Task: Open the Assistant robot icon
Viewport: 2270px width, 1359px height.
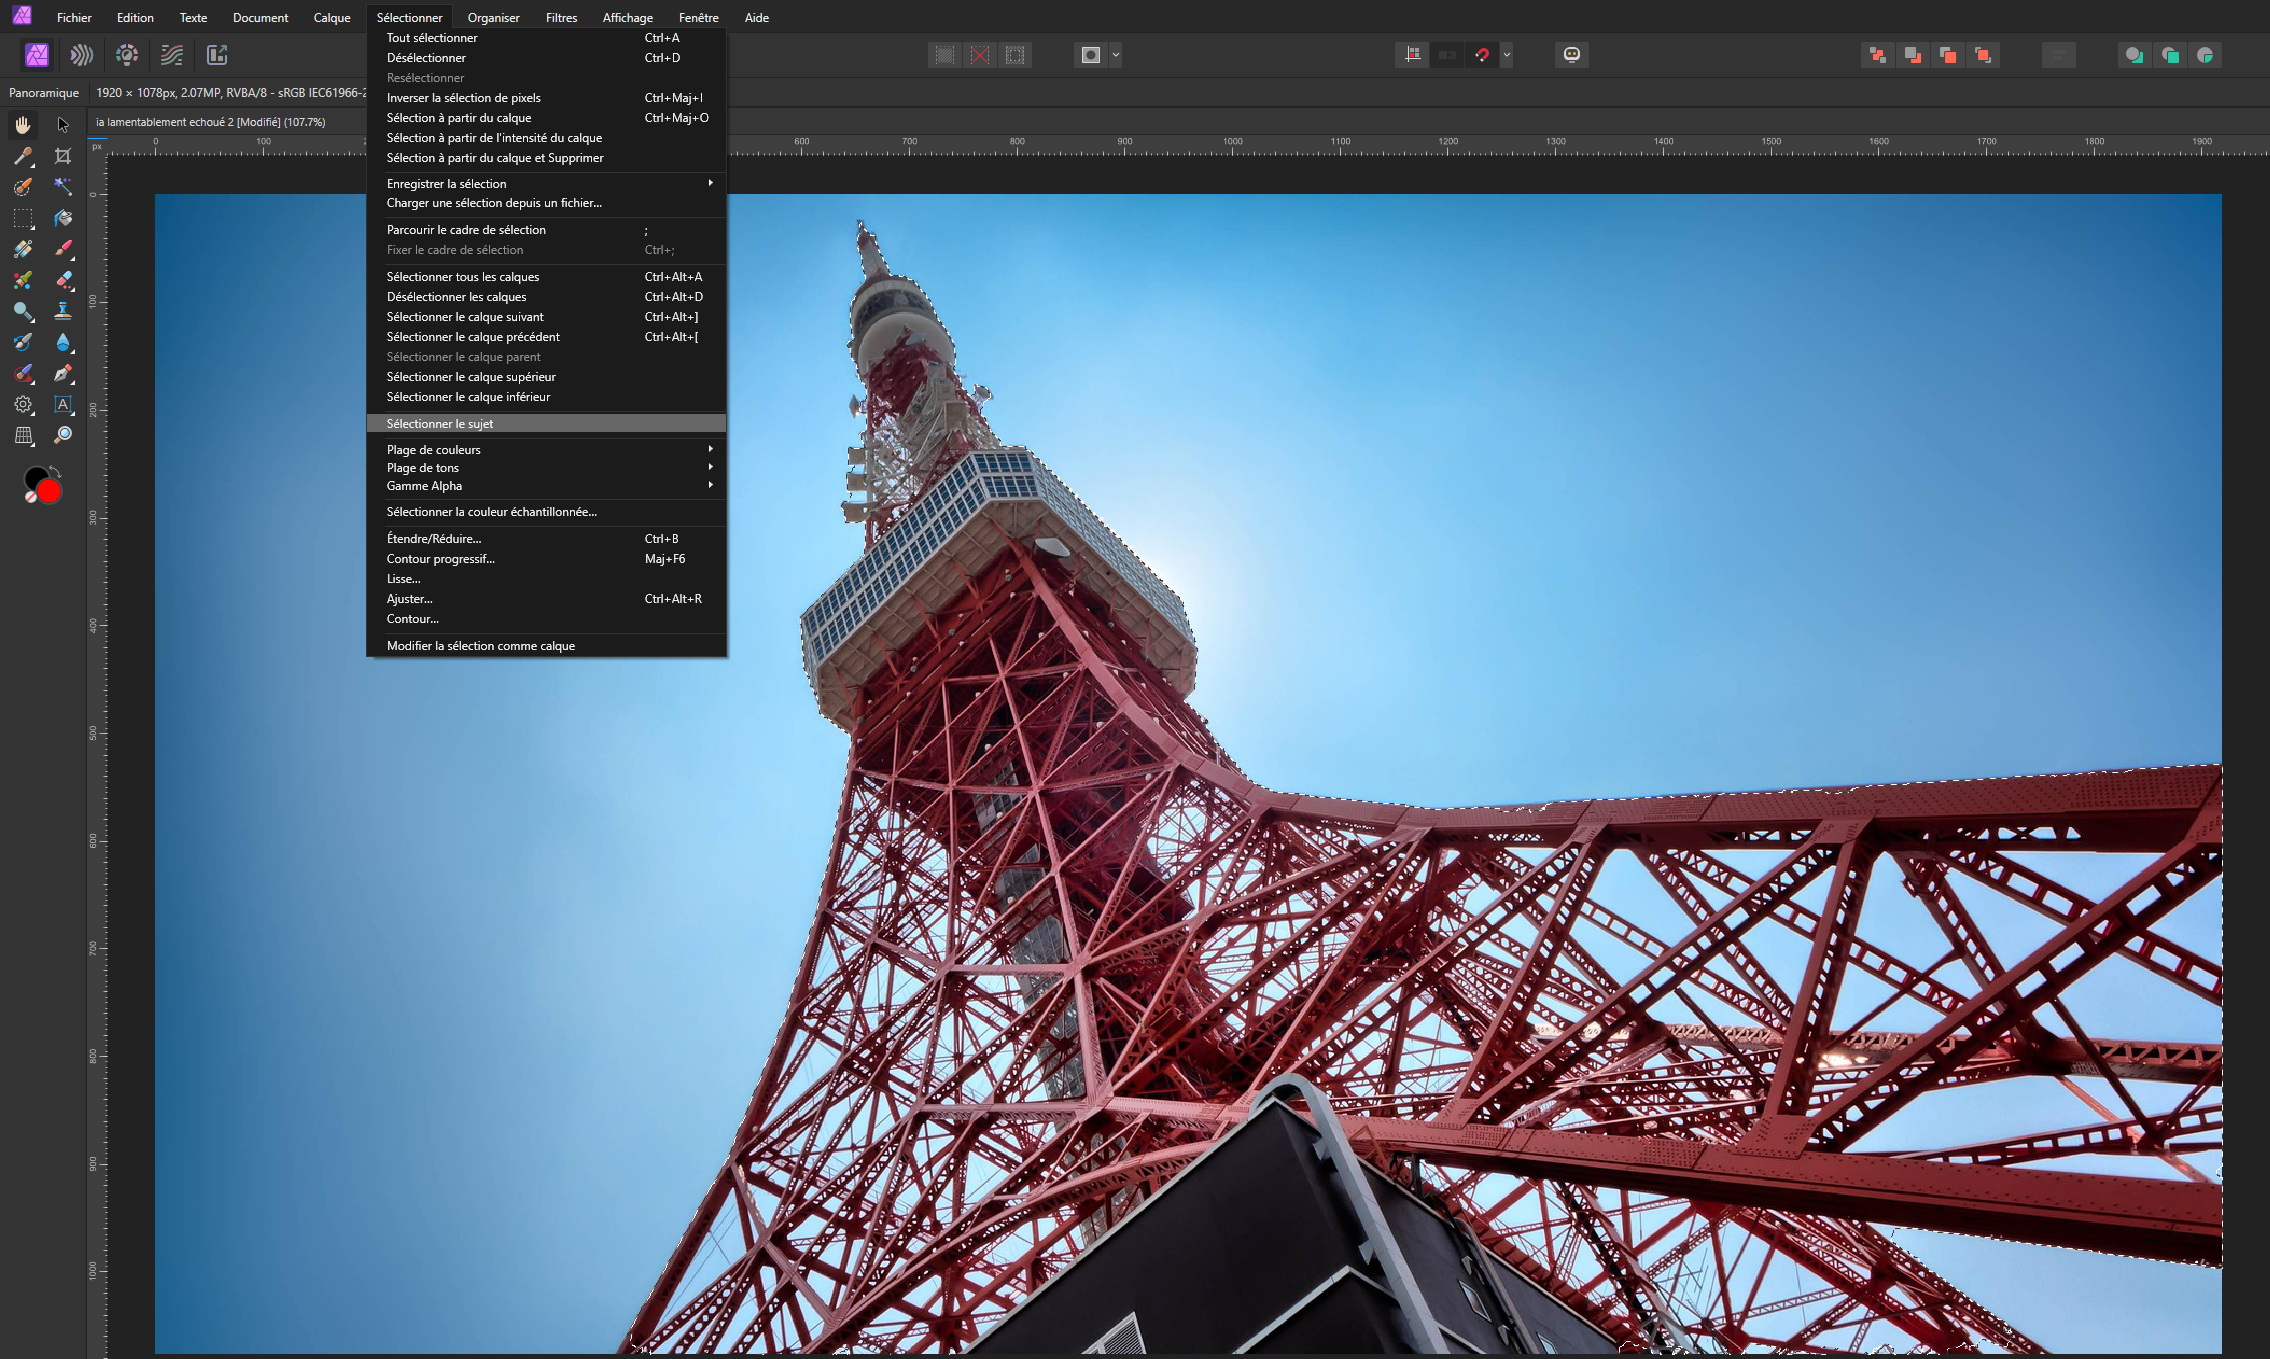Action: (1571, 55)
